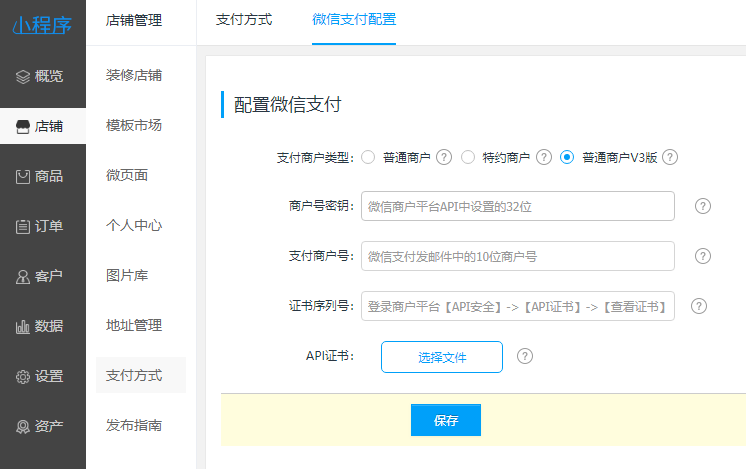
Task: Click the 设置 settings gear icon
Action: tap(22, 377)
